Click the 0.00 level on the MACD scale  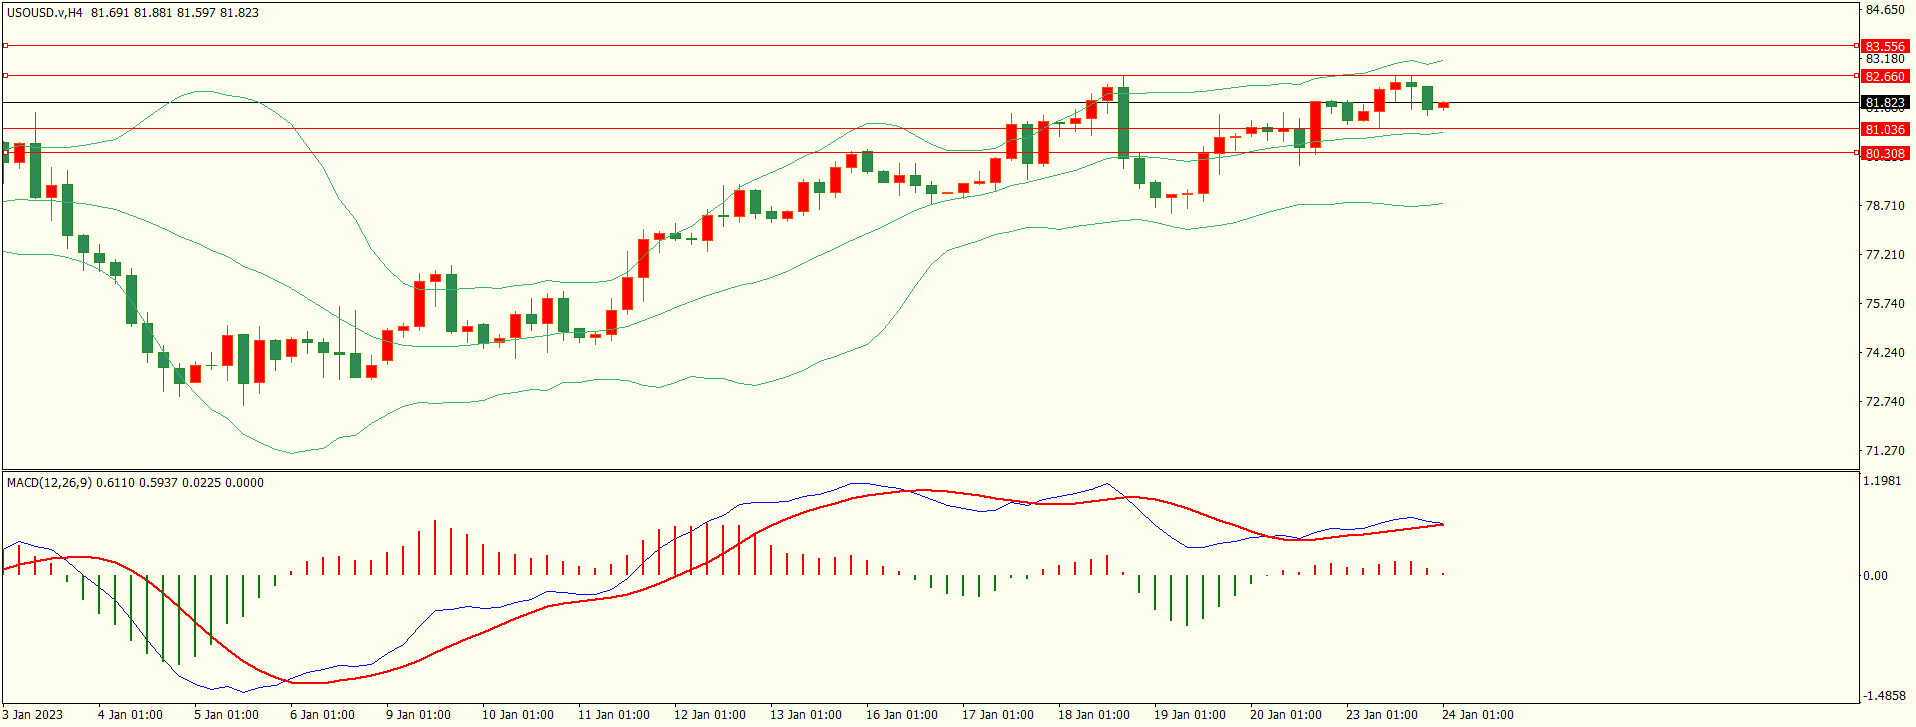(x=1875, y=576)
